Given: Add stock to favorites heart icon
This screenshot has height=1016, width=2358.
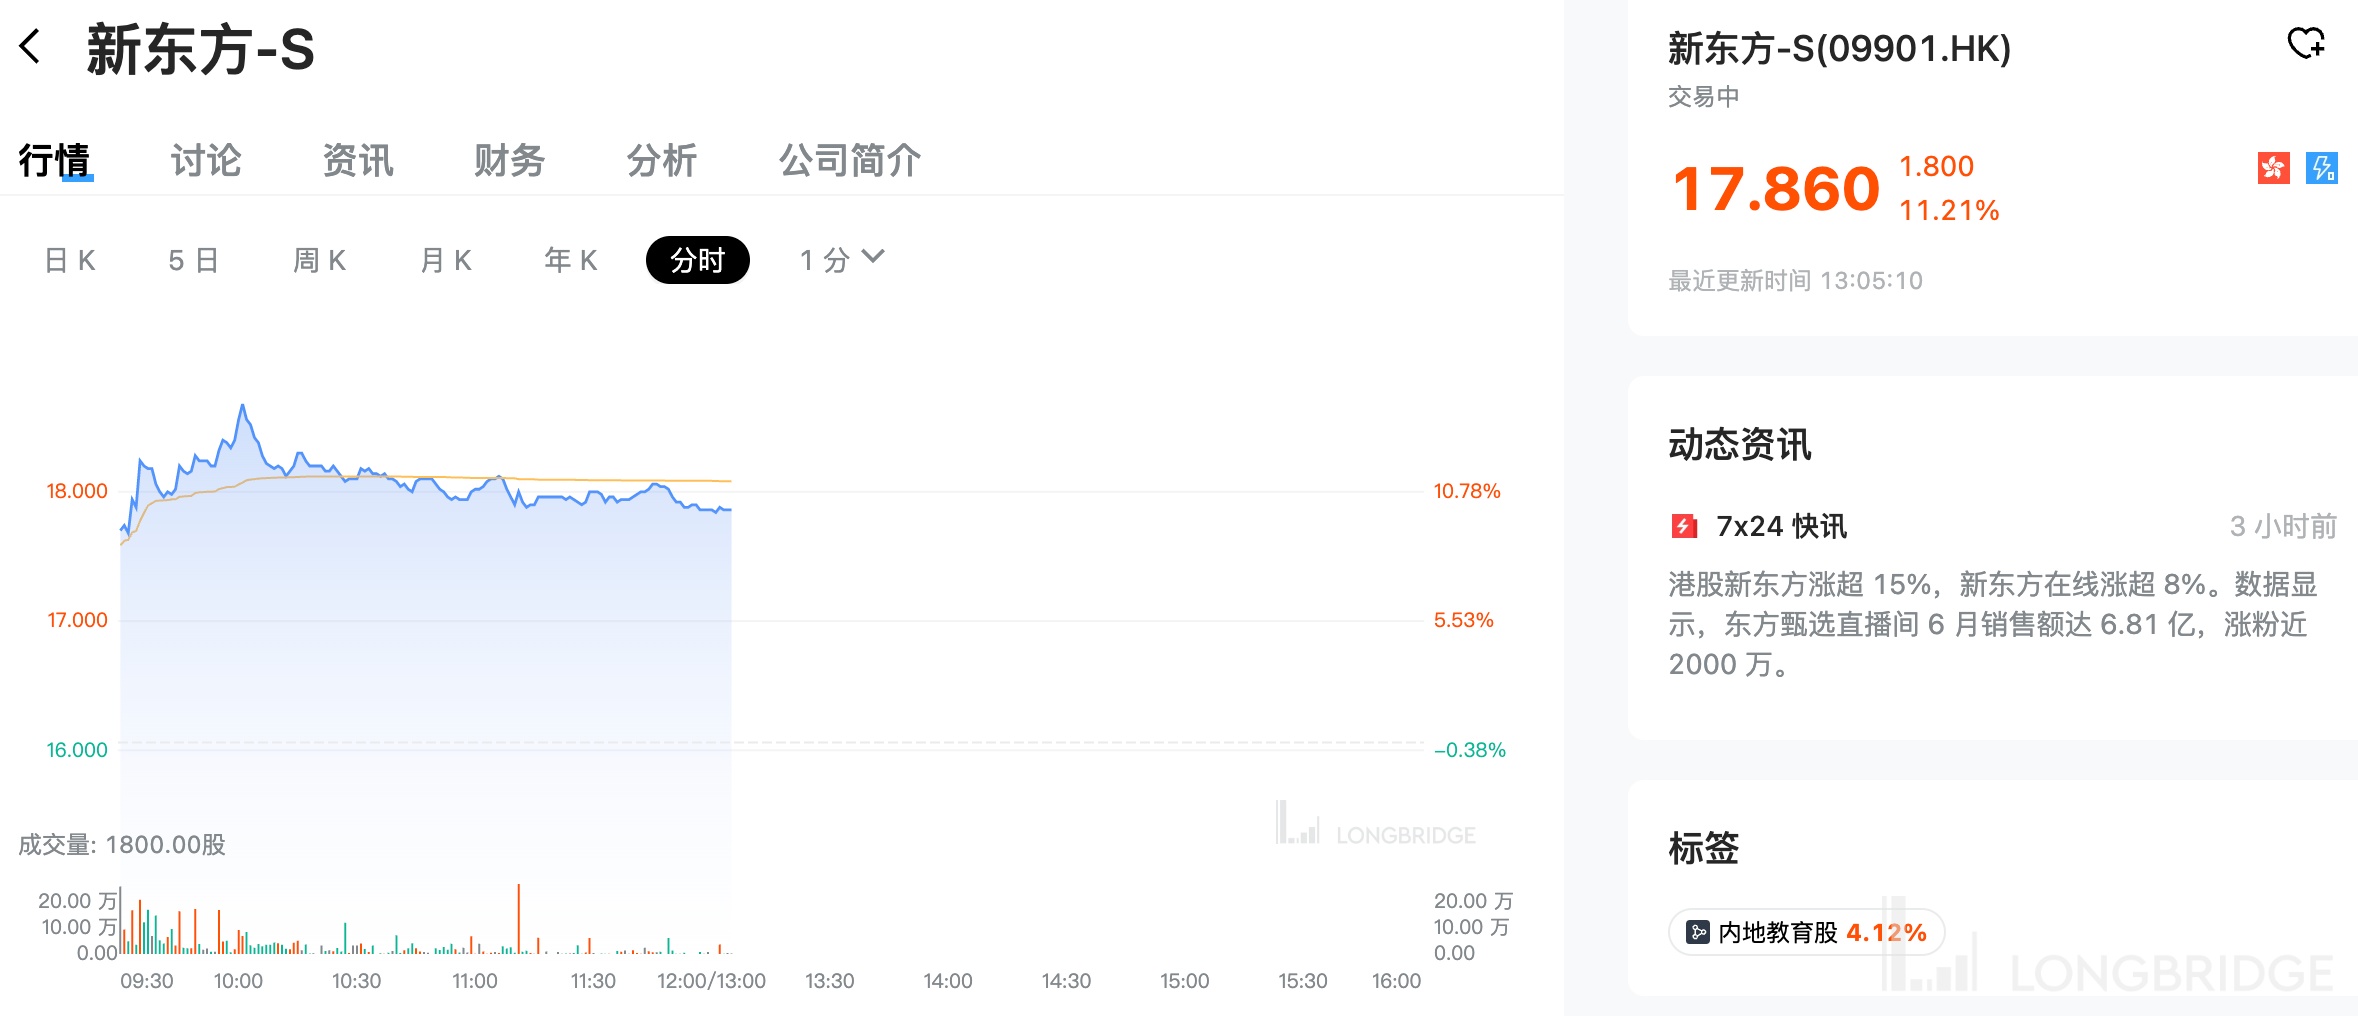Looking at the screenshot, I should 2307,43.
